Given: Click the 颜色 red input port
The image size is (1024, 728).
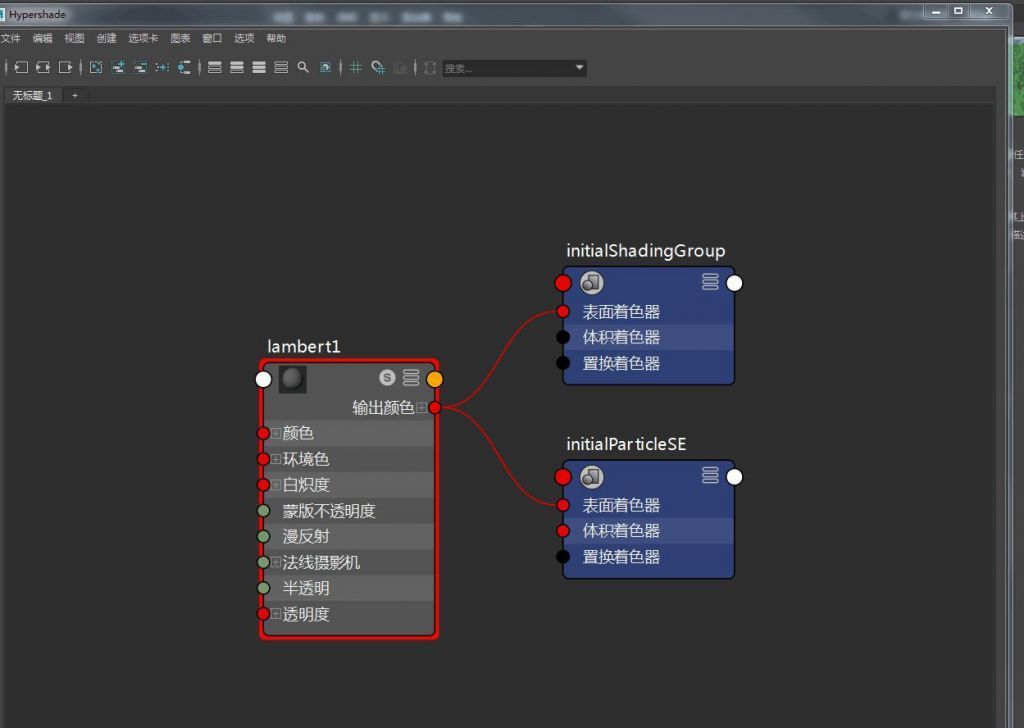Looking at the screenshot, I should pos(263,433).
